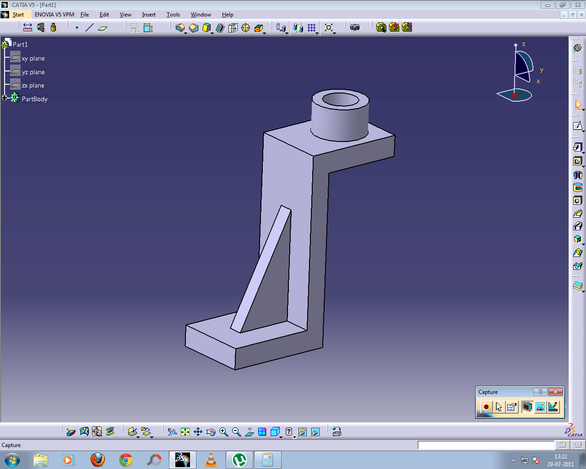Open the Pad tool dropdown arrow

583,152
